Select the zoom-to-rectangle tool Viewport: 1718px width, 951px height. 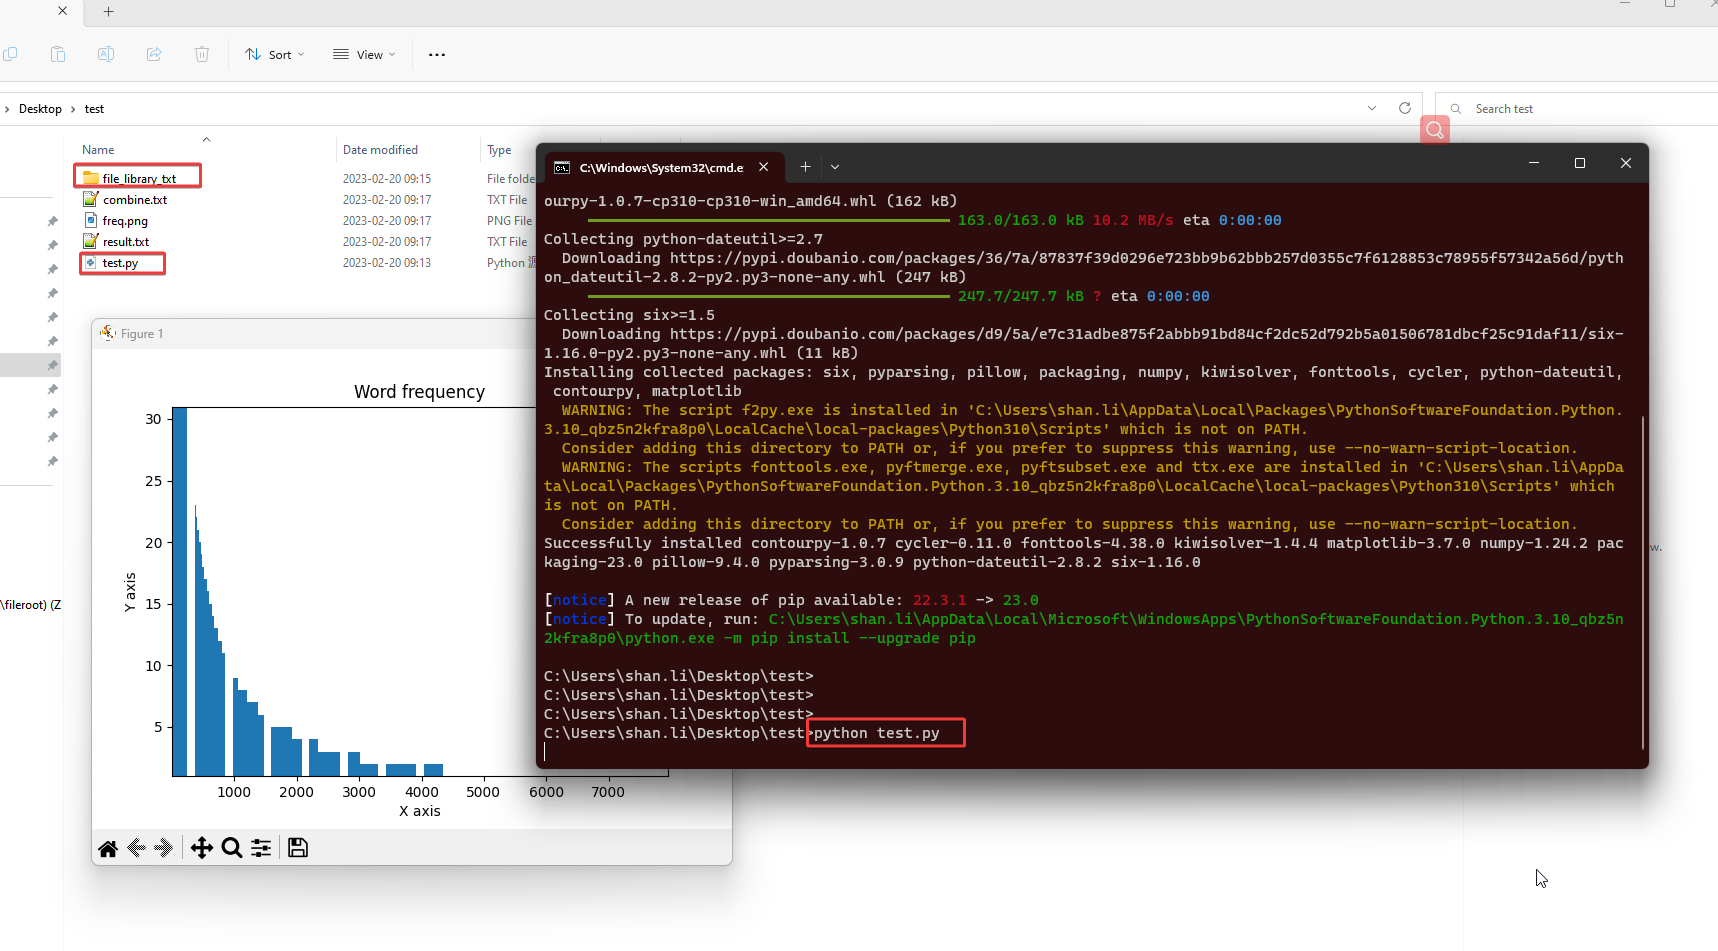(232, 848)
